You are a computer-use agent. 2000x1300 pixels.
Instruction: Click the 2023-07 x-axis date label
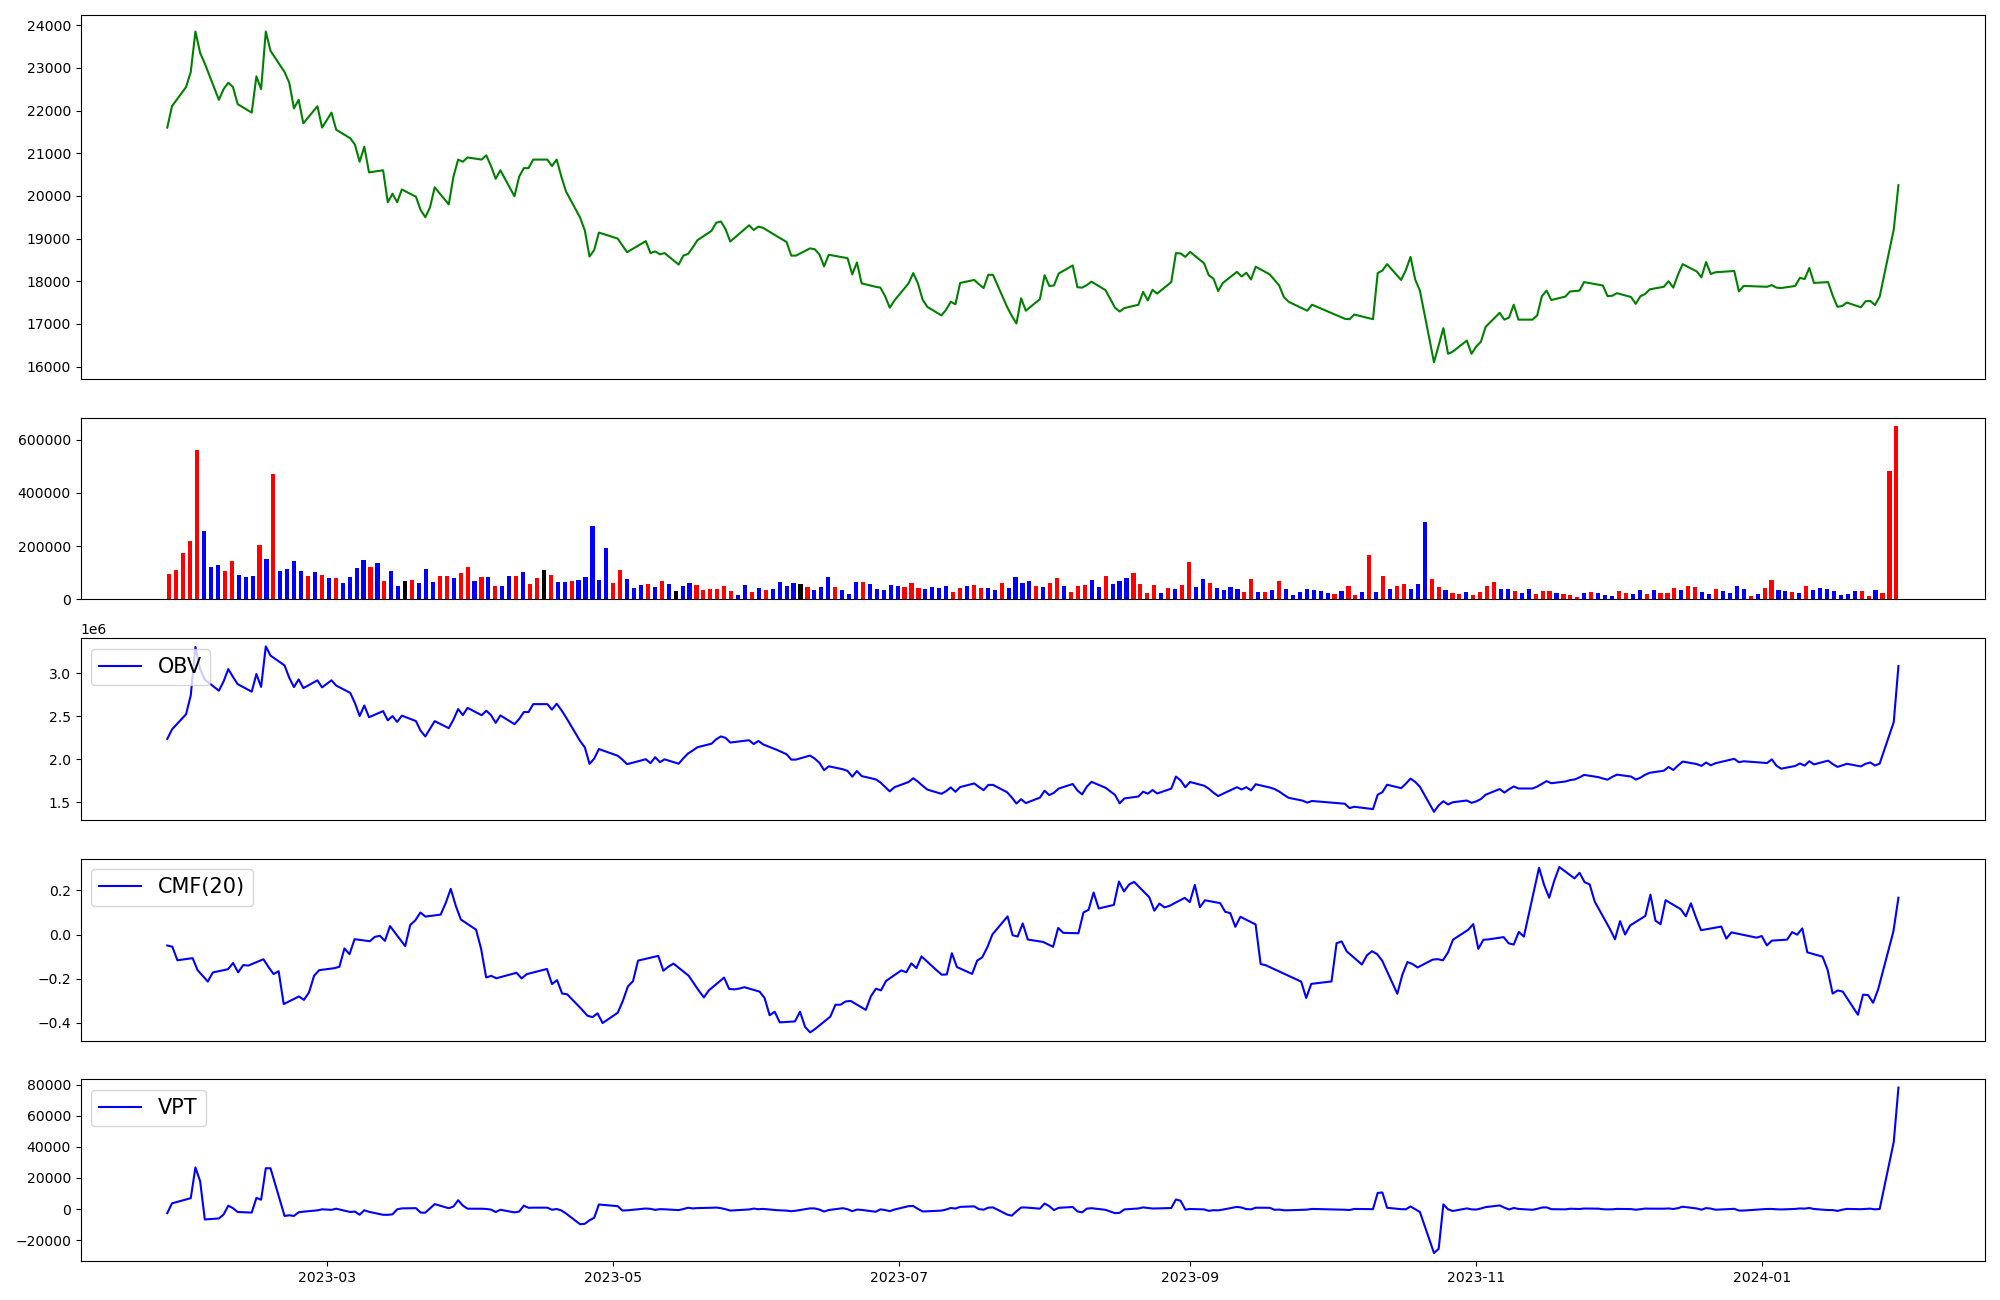tap(899, 1277)
